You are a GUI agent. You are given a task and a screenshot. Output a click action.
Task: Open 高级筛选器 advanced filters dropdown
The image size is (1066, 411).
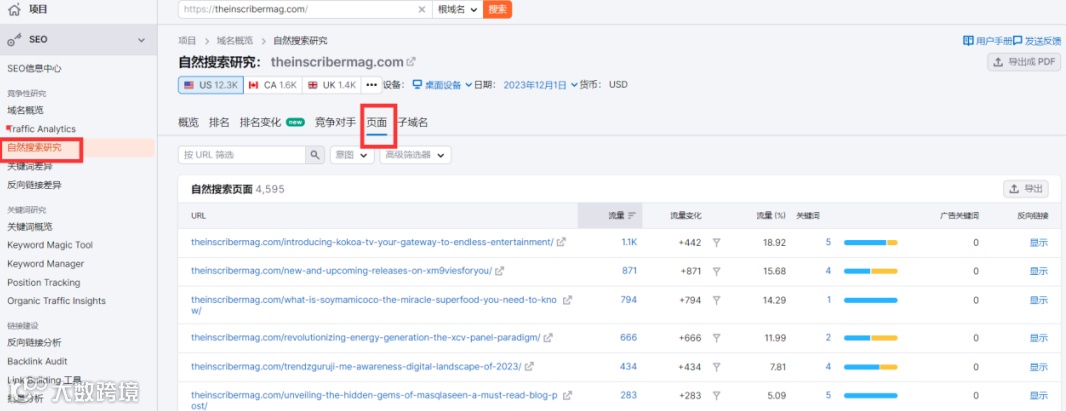click(x=415, y=155)
